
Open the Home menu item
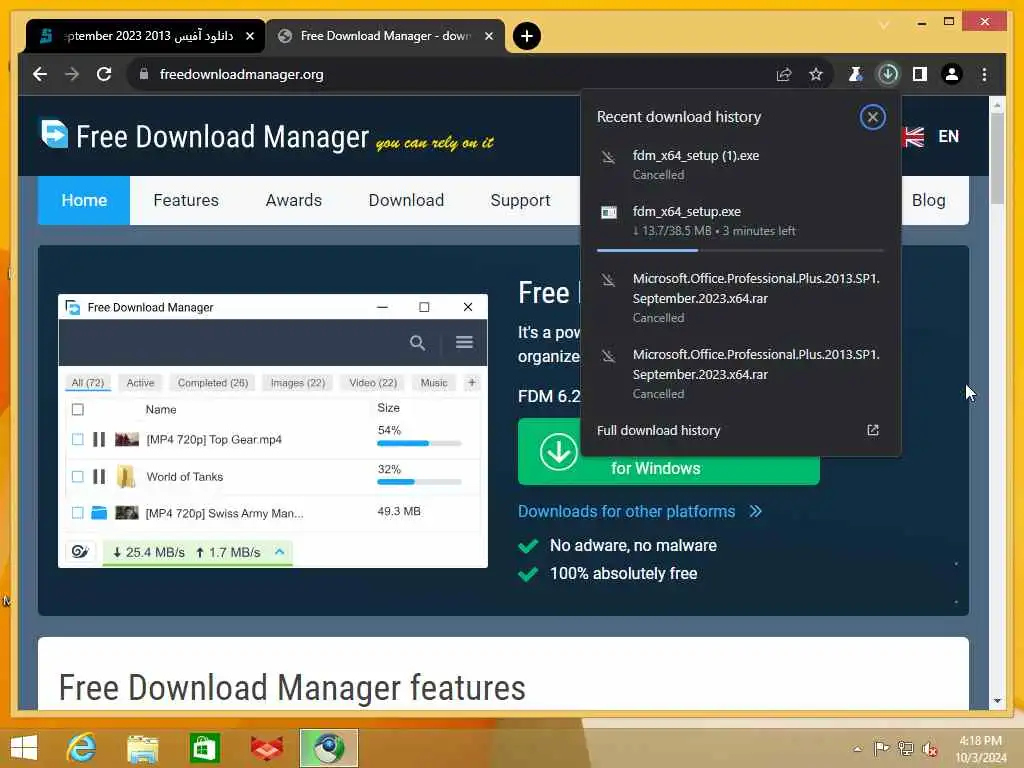(x=84, y=200)
